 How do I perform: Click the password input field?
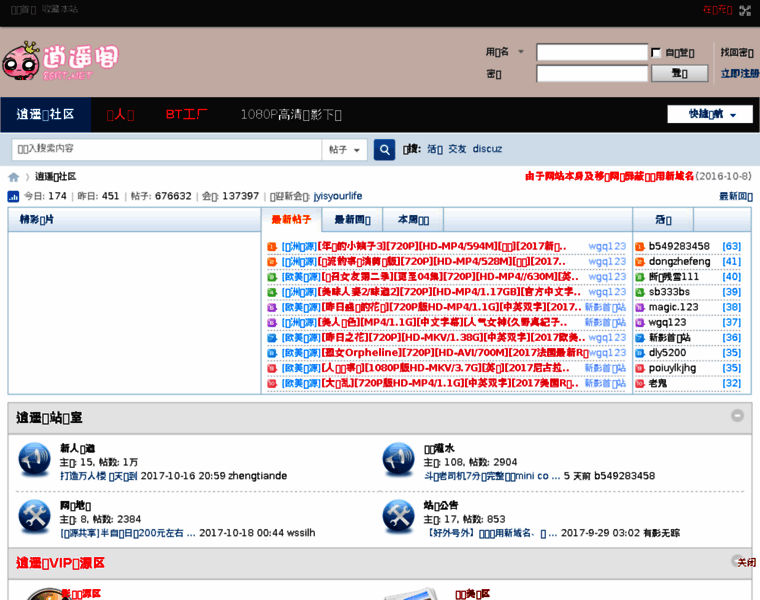click(x=592, y=74)
